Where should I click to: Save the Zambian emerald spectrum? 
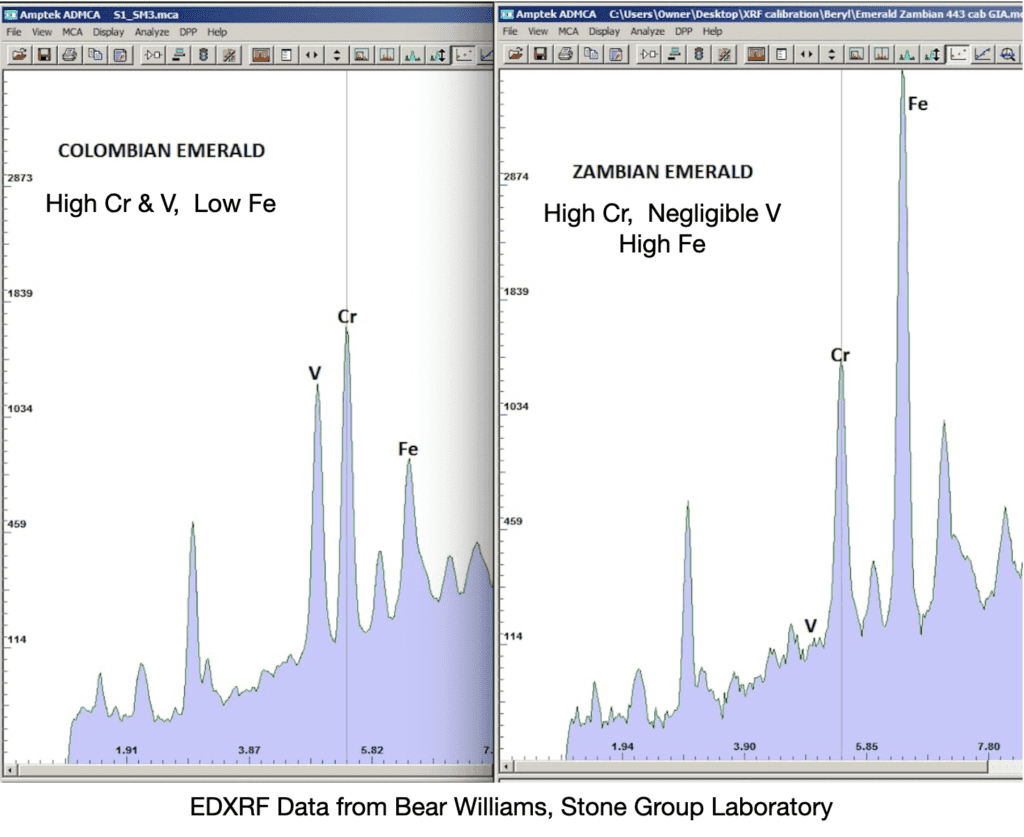[539, 55]
